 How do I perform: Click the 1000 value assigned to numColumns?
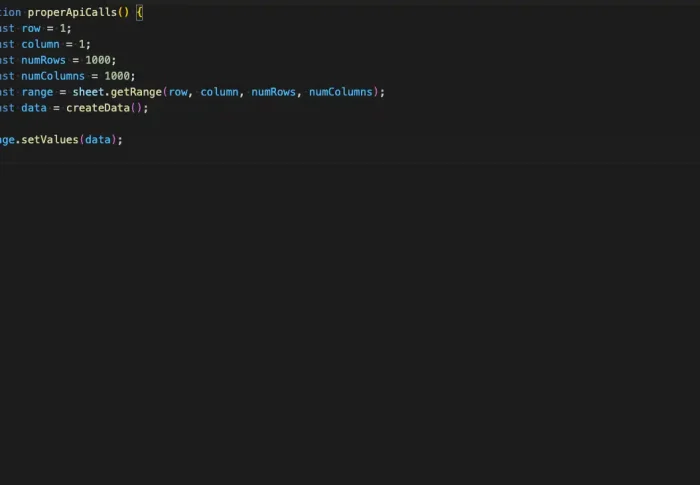118,76
